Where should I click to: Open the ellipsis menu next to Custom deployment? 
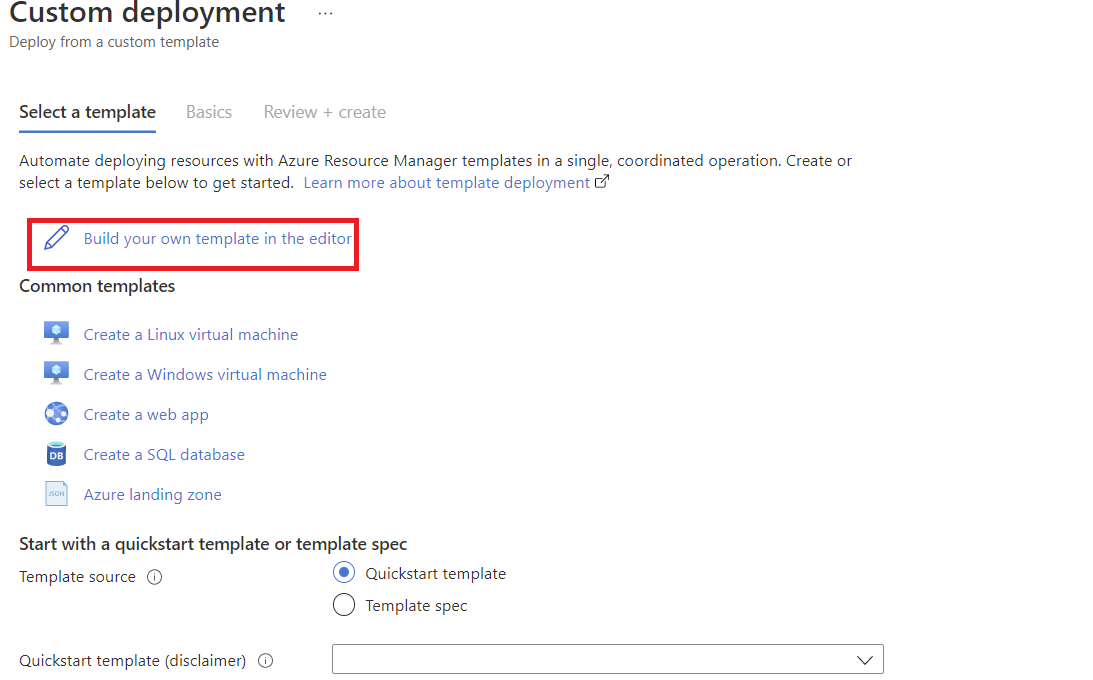[x=326, y=13]
